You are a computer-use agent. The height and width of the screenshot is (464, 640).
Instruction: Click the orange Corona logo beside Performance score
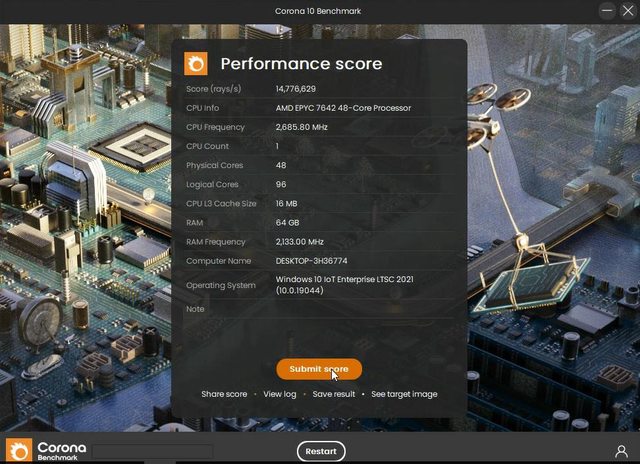tap(196, 64)
